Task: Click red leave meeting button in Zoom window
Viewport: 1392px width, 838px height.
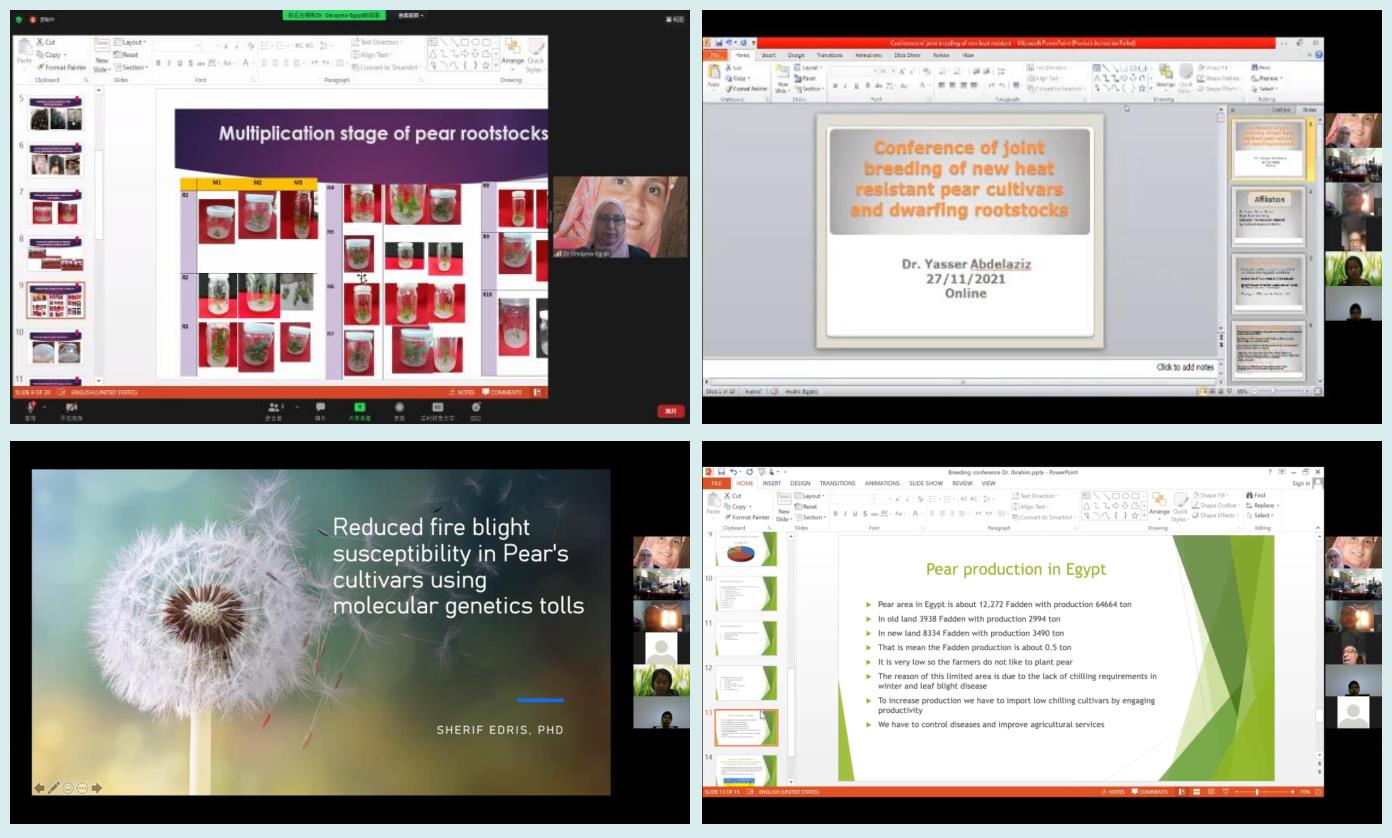Action: (x=670, y=411)
